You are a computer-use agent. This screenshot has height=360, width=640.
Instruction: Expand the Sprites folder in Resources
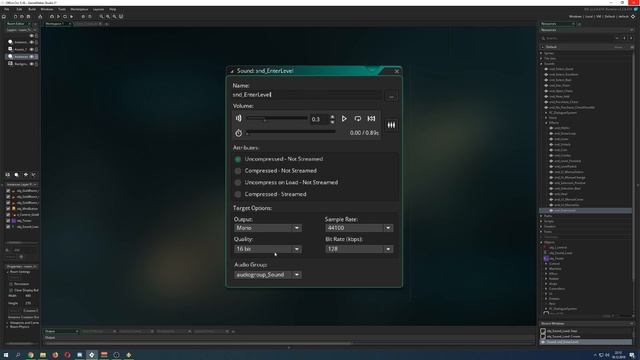542,53
